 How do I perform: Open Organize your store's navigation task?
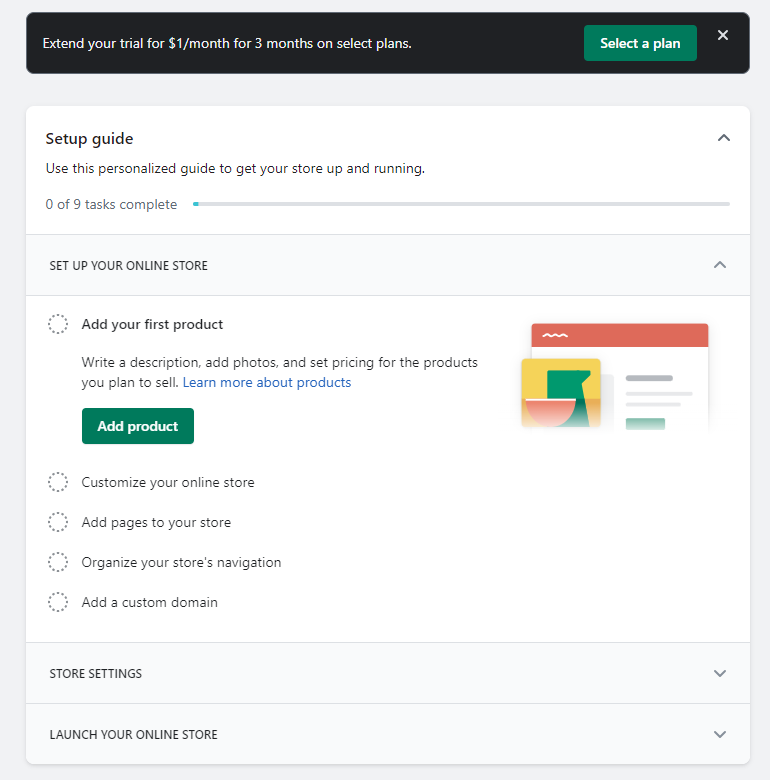pos(181,562)
